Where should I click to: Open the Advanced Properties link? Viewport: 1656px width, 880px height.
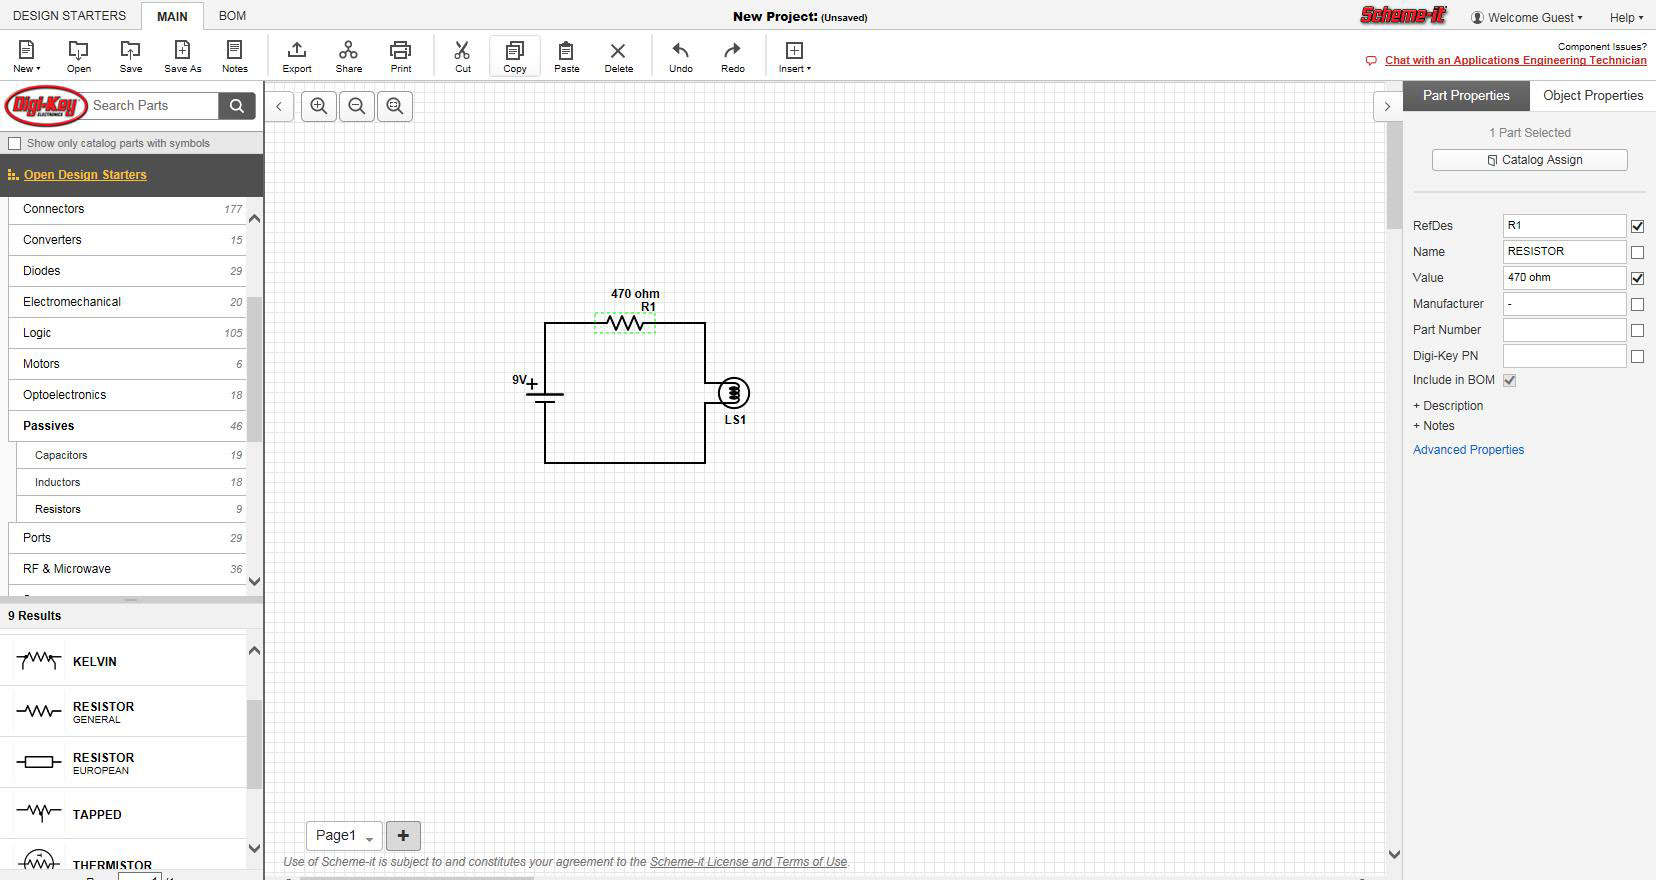(1468, 450)
